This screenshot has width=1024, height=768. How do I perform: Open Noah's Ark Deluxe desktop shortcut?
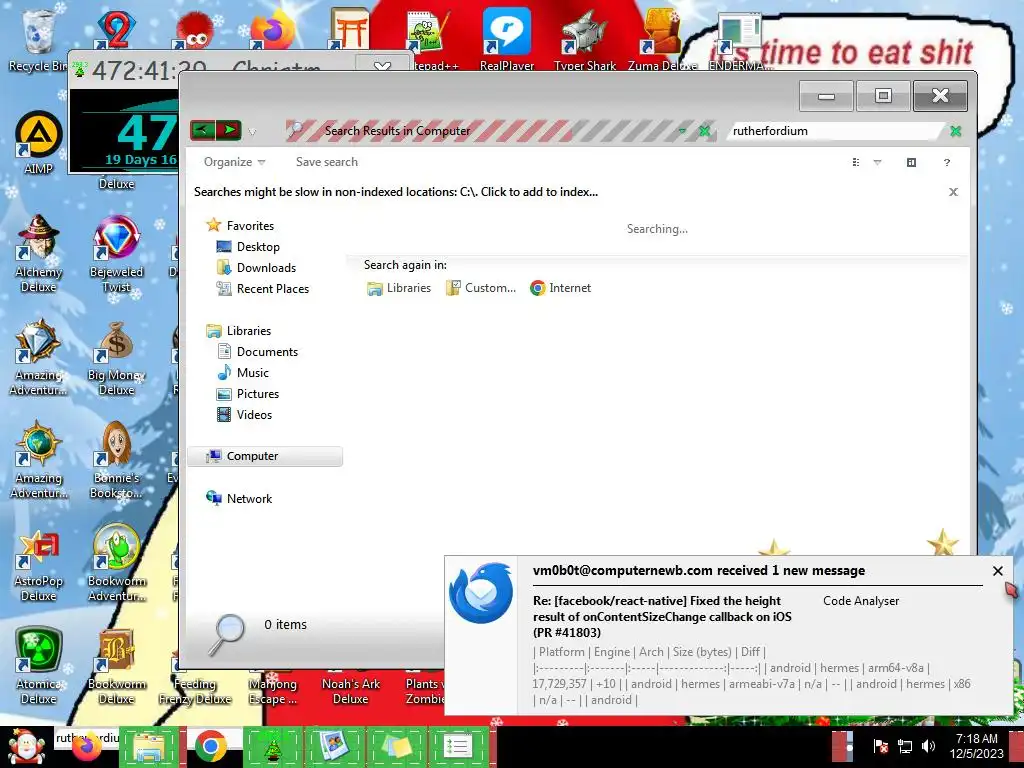click(x=351, y=691)
